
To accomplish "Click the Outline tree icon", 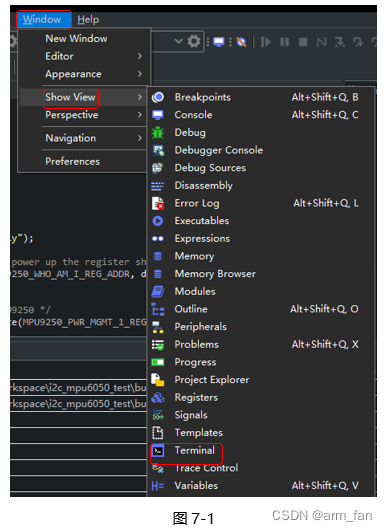I will pos(158,309).
